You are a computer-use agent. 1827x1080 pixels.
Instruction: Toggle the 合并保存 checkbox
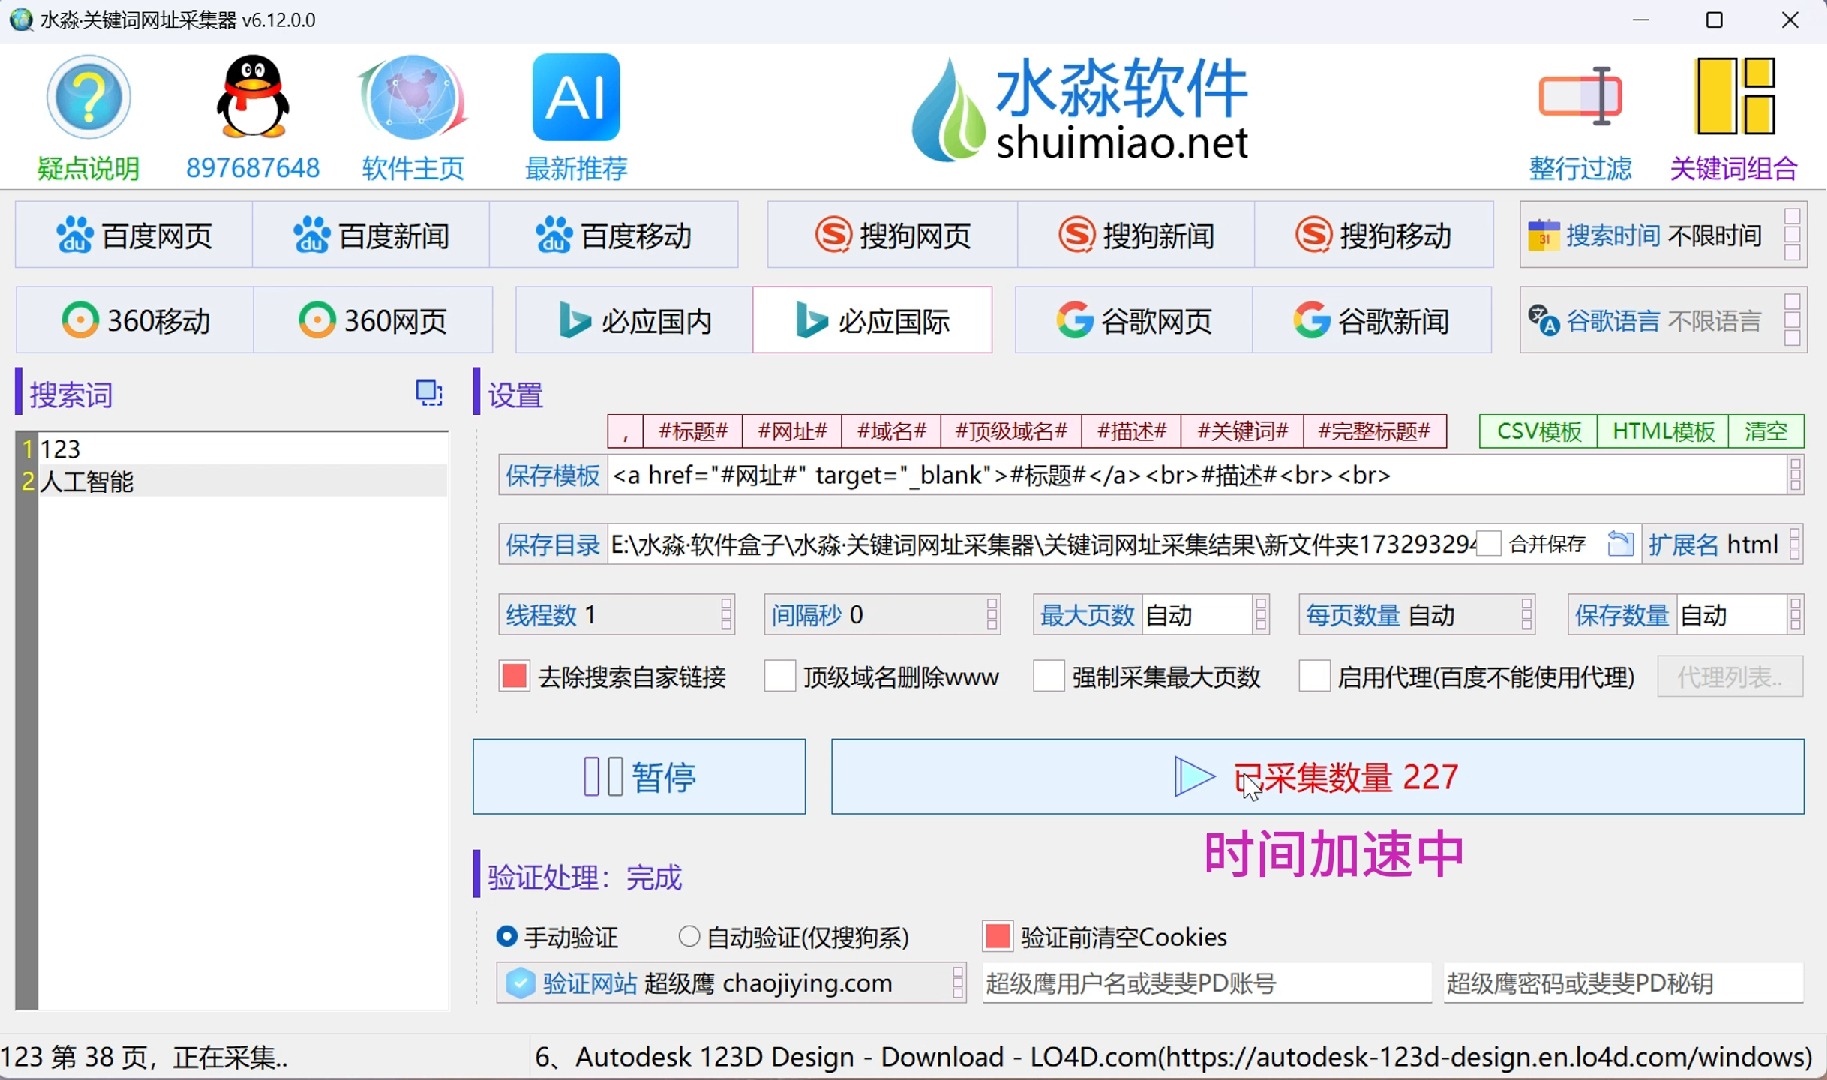click(1489, 544)
